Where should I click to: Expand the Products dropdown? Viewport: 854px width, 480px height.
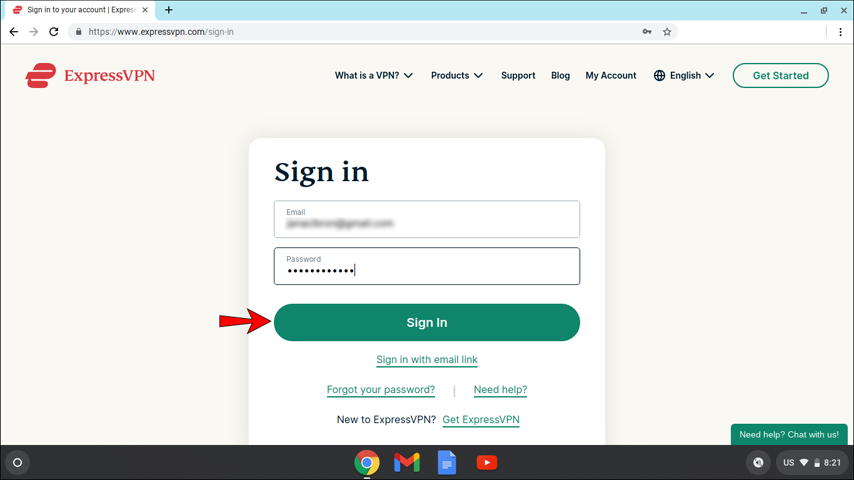pos(456,75)
